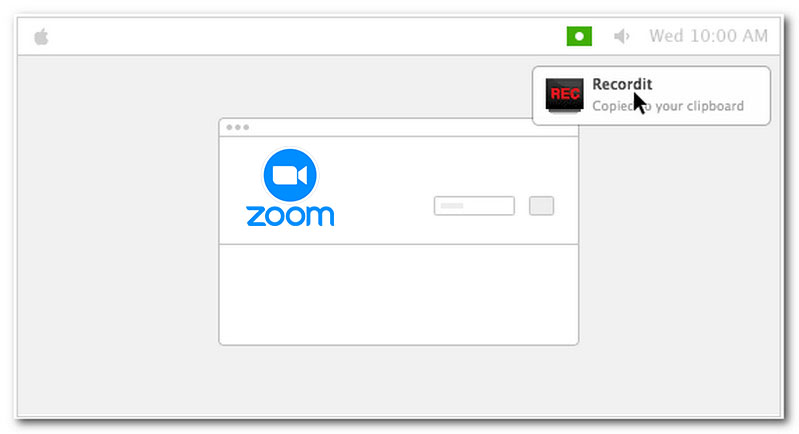Click the Zoom window title bar
This screenshot has height=434, width=799.
pyautogui.click(x=398, y=127)
